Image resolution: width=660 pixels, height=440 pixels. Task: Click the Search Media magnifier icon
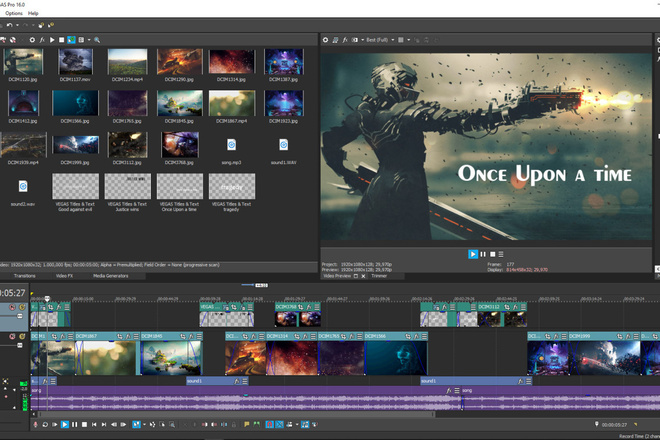tap(97, 40)
